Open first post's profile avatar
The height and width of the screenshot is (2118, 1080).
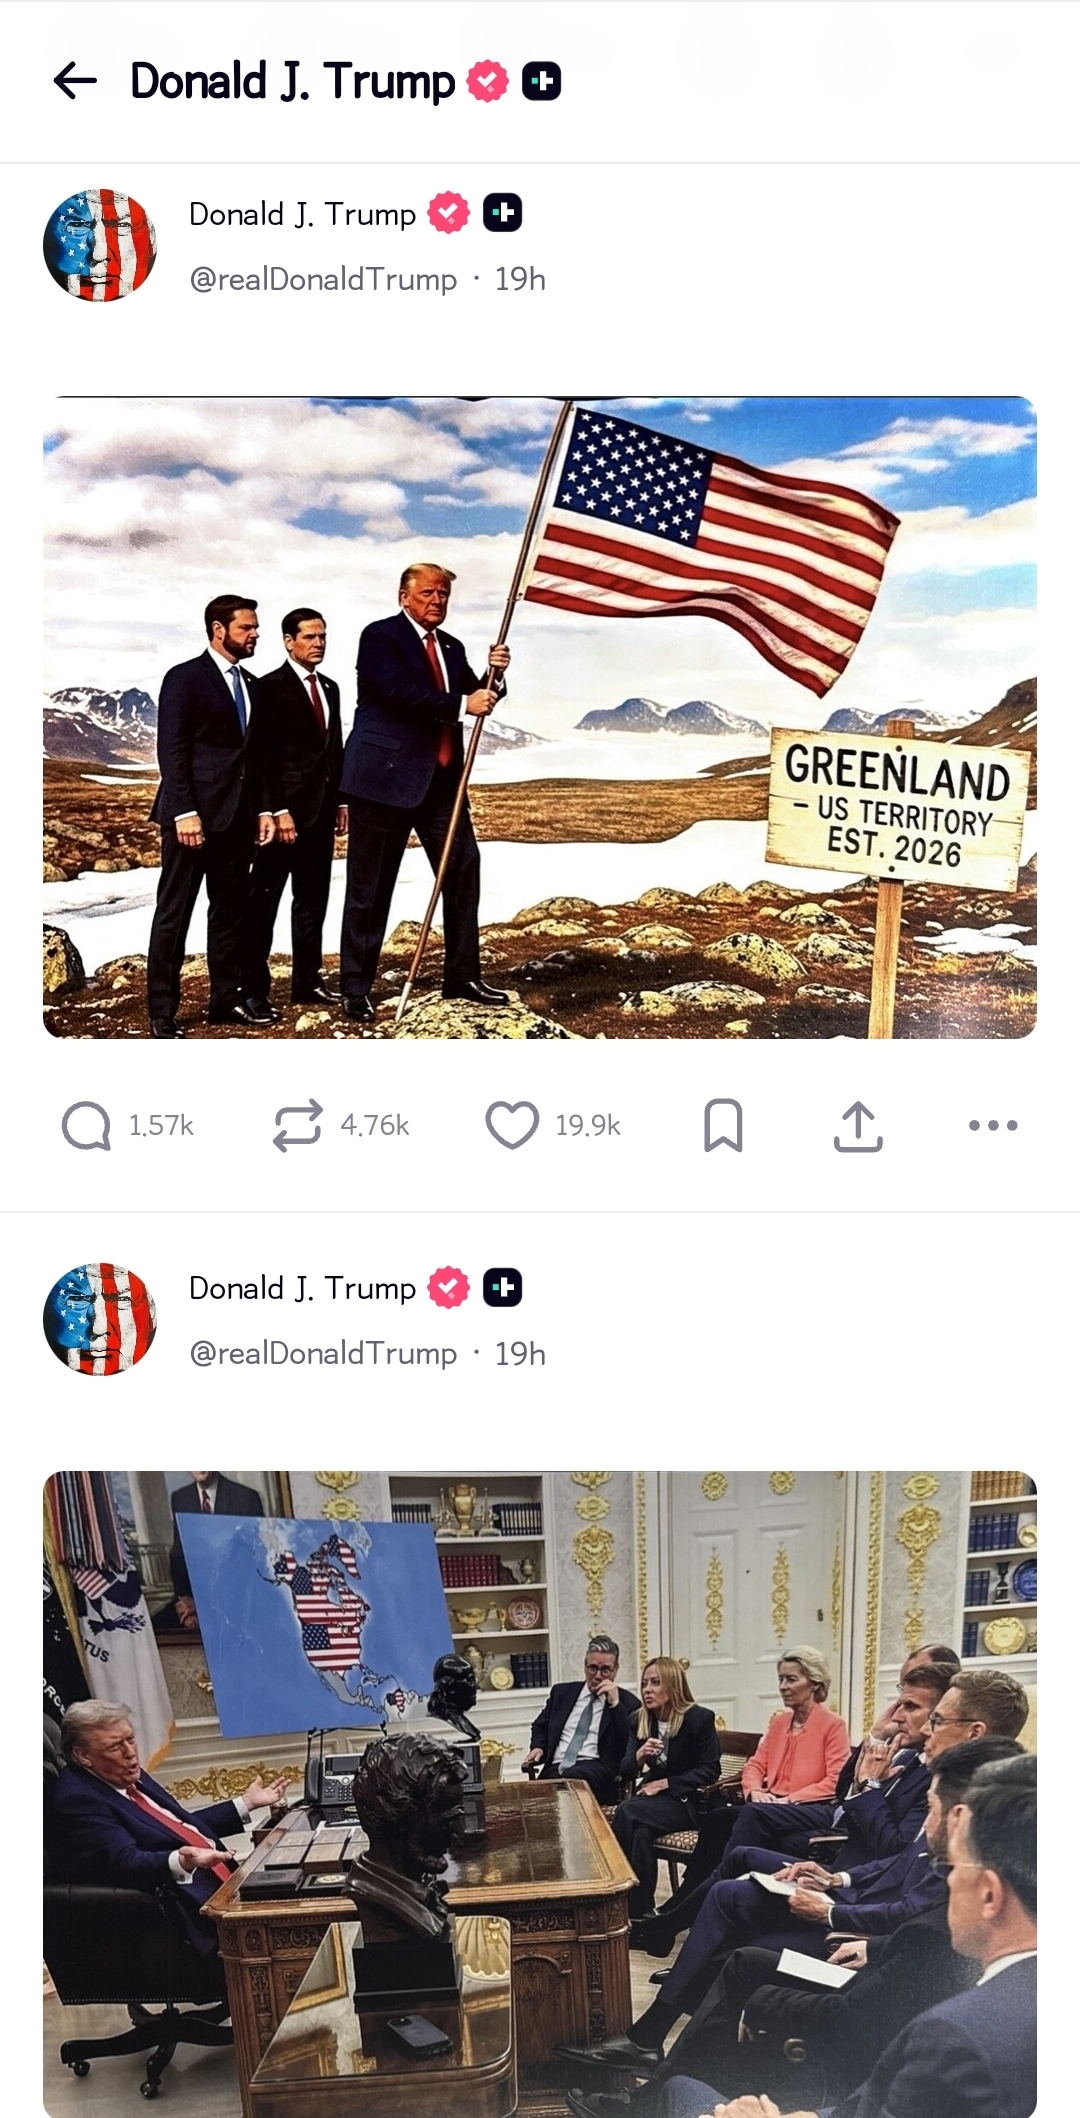100,245
